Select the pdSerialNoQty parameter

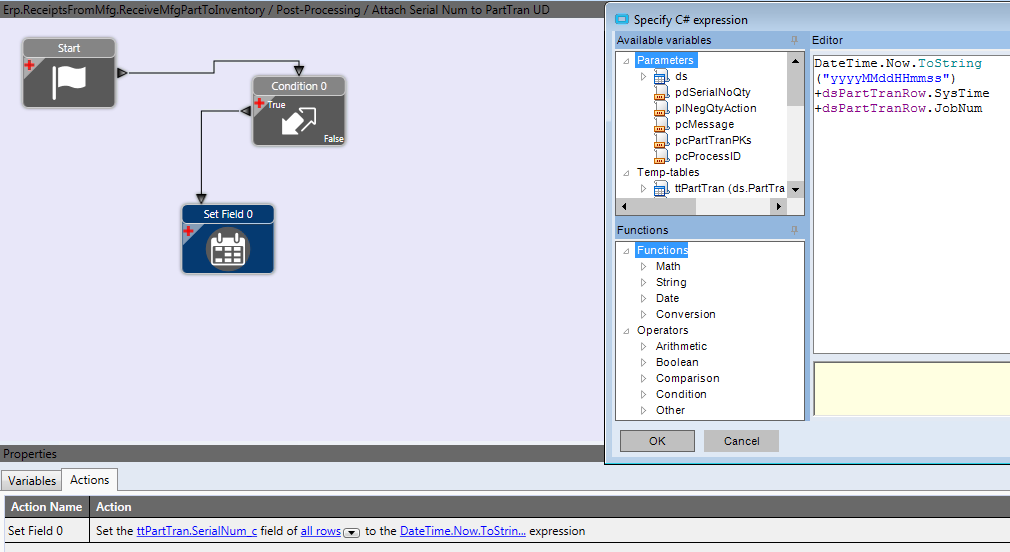(x=712, y=93)
